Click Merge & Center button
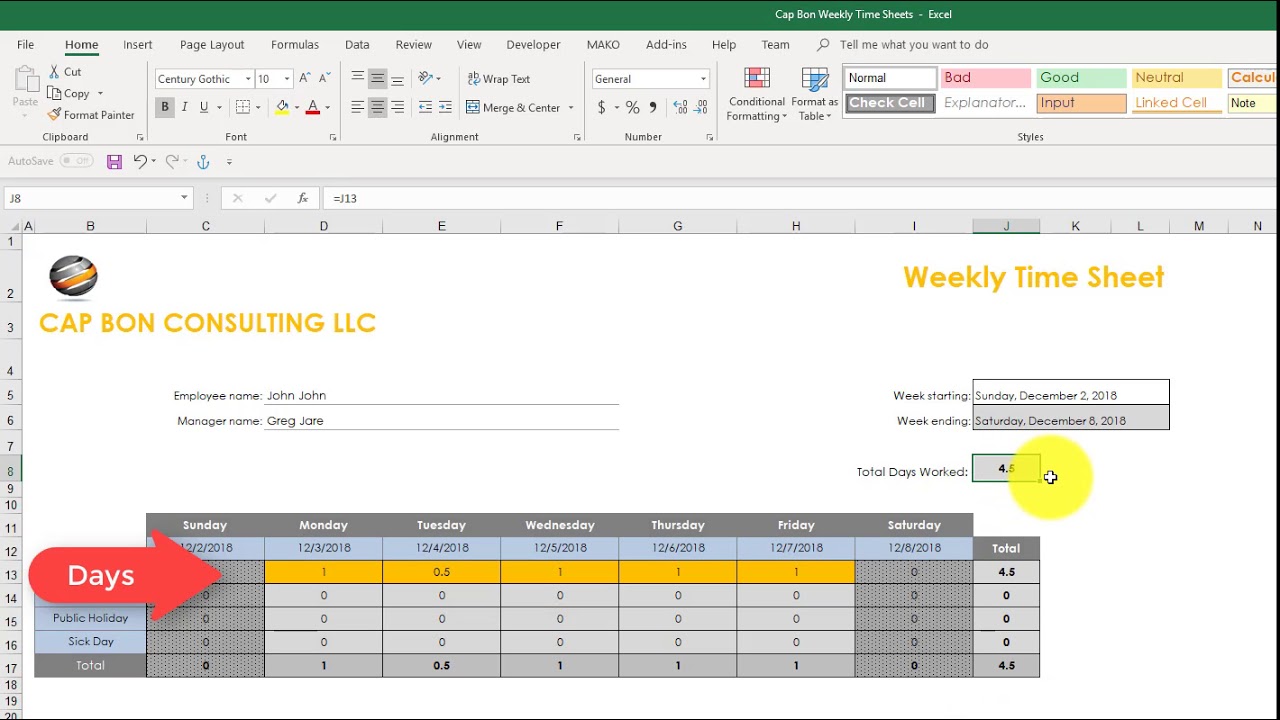 click(513, 108)
